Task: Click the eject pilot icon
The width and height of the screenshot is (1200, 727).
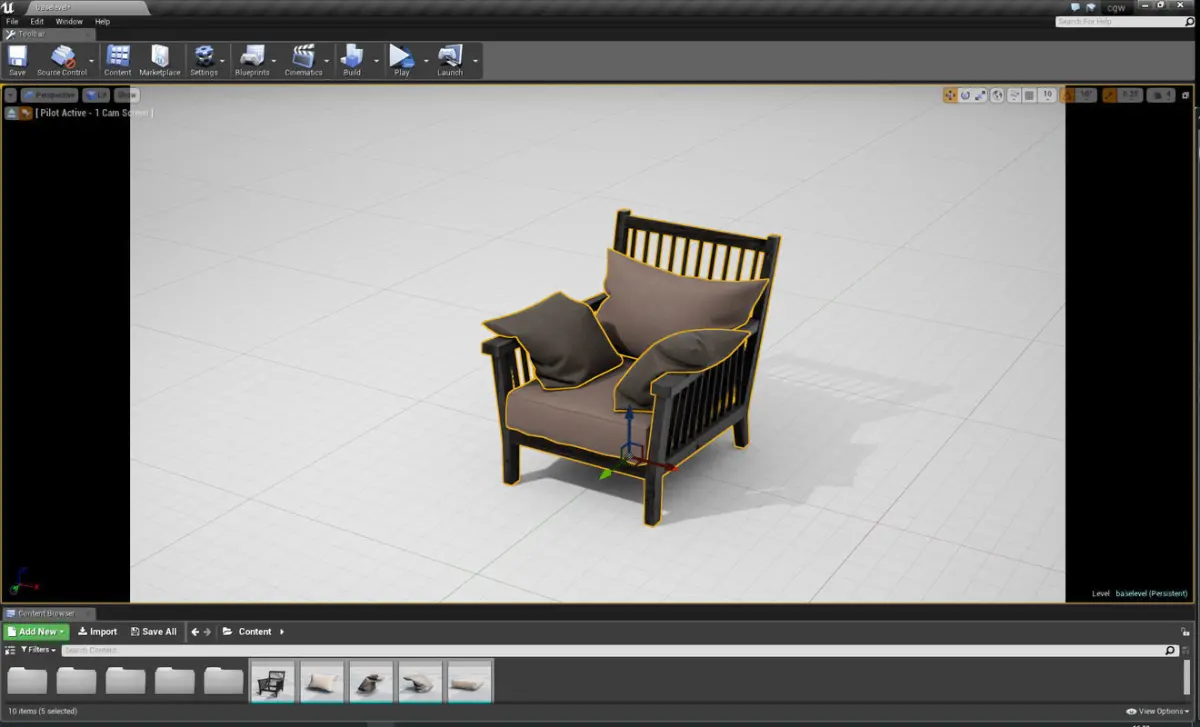Action: (x=12, y=113)
